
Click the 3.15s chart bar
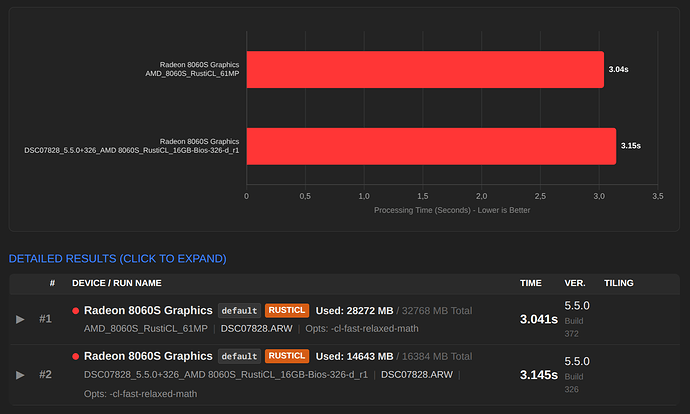[431, 147]
